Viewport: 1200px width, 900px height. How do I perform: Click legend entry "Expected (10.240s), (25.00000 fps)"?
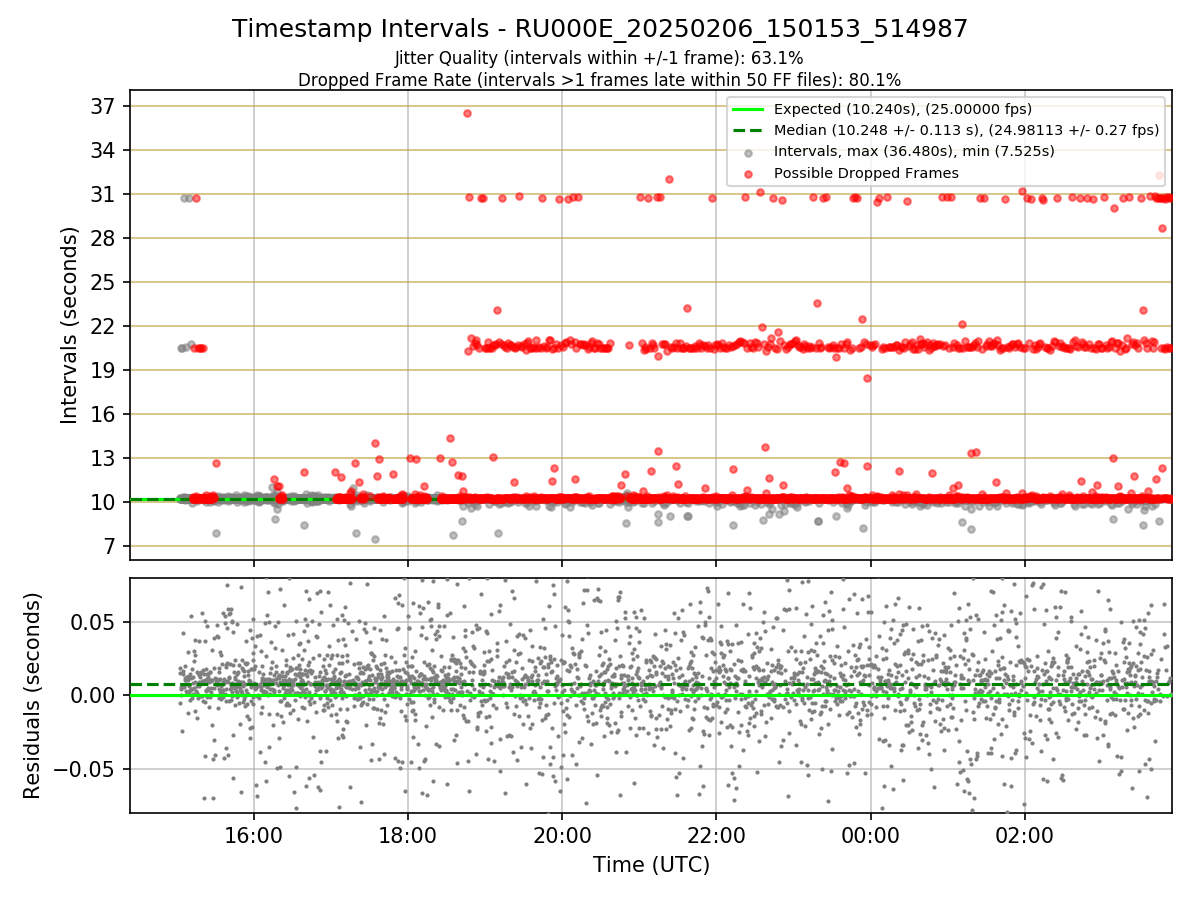[903, 109]
